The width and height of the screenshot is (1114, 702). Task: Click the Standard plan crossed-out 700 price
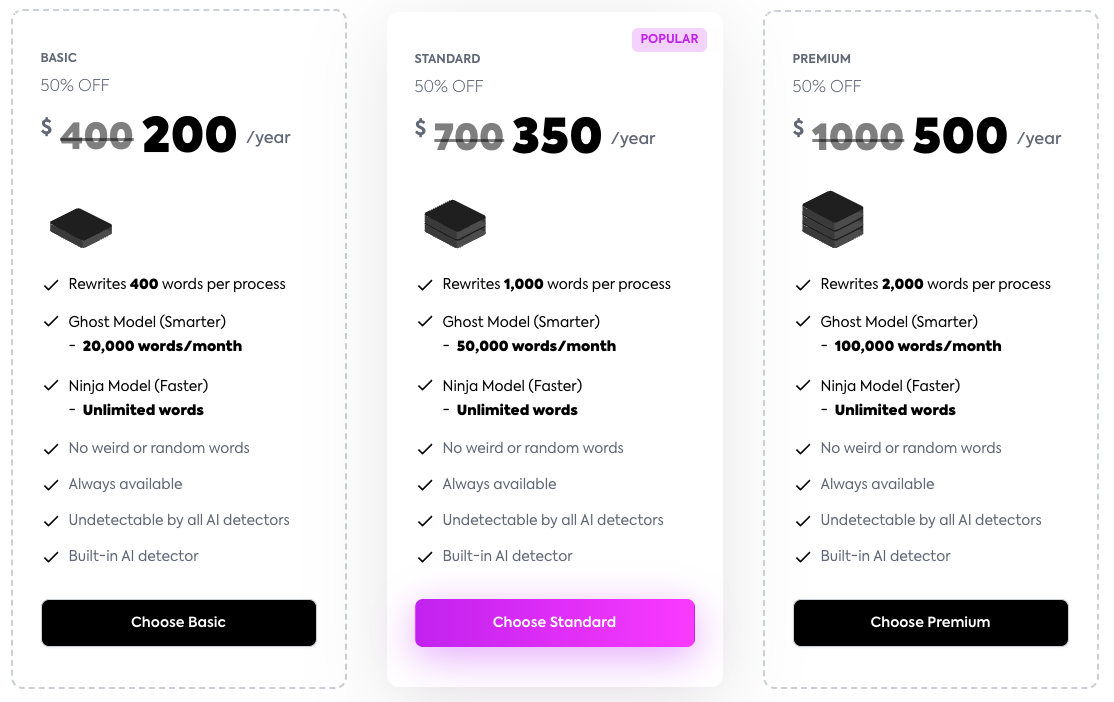[x=469, y=136]
